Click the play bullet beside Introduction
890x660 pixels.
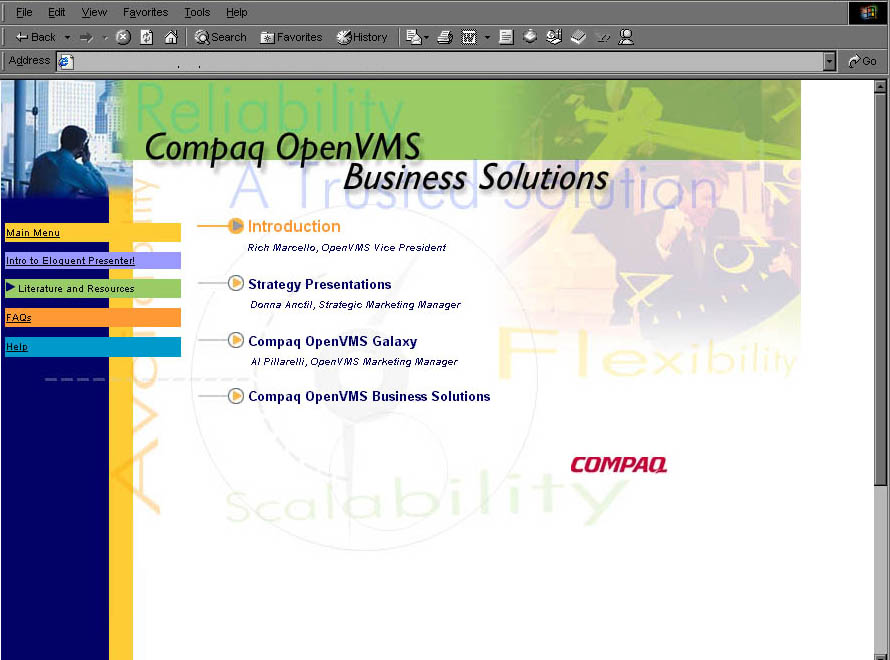point(236,226)
